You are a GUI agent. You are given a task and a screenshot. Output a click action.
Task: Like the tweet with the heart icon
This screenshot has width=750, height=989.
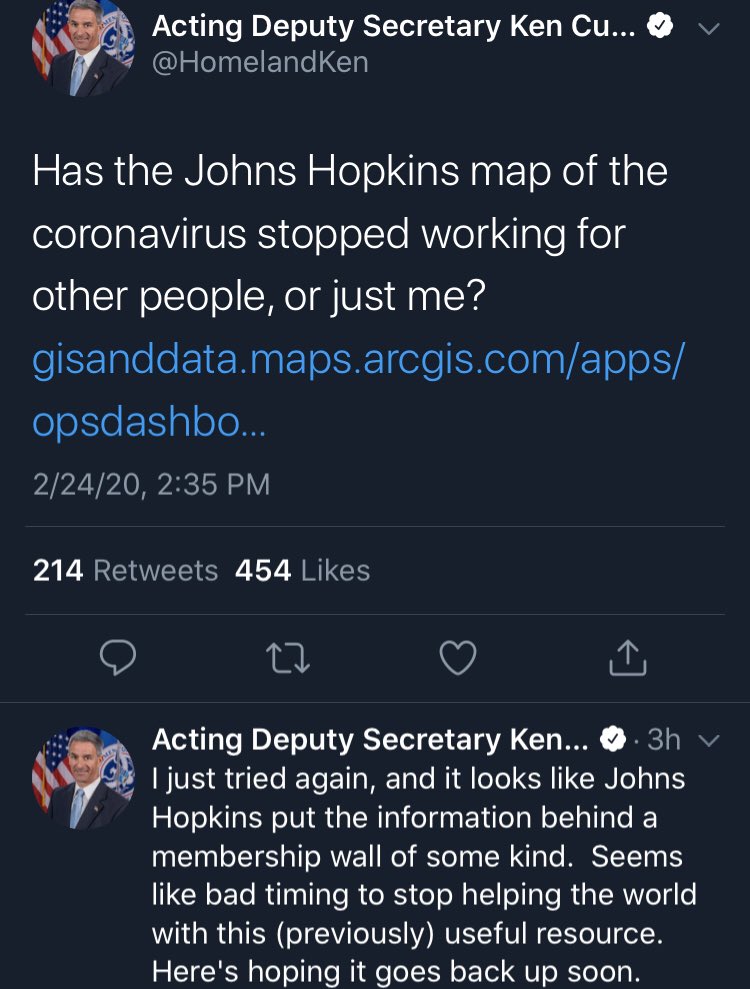pyautogui.click(x=458, y=657)
